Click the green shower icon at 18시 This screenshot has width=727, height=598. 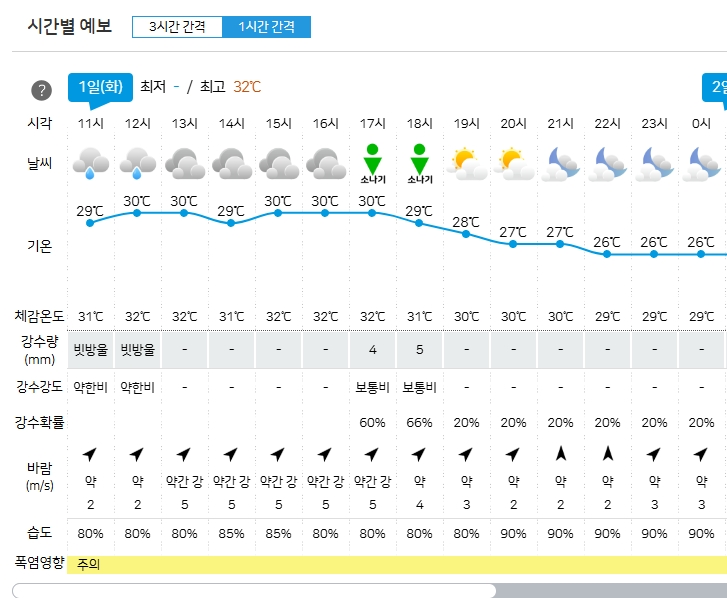click(x=419, y=163)
